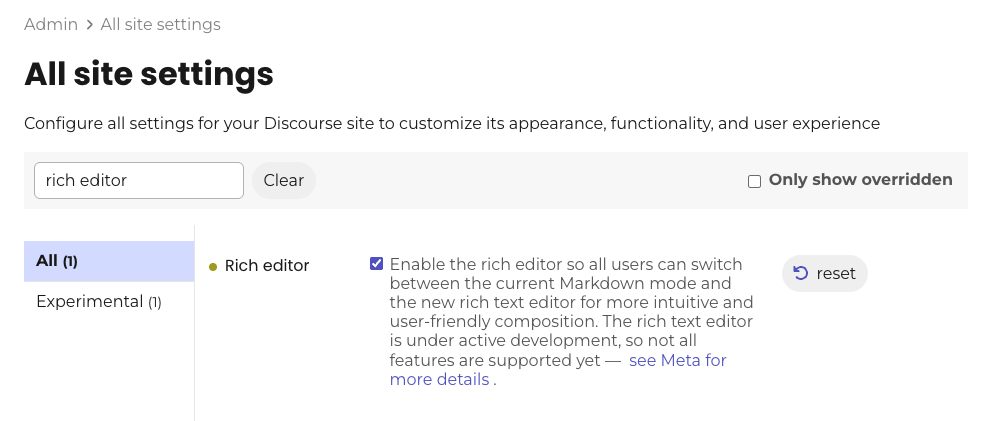The width and height of the screenshot is (982, 421).
Task: Click the Rich editor description paragraph
Action: pyautogui.click(x=571, y=321)
